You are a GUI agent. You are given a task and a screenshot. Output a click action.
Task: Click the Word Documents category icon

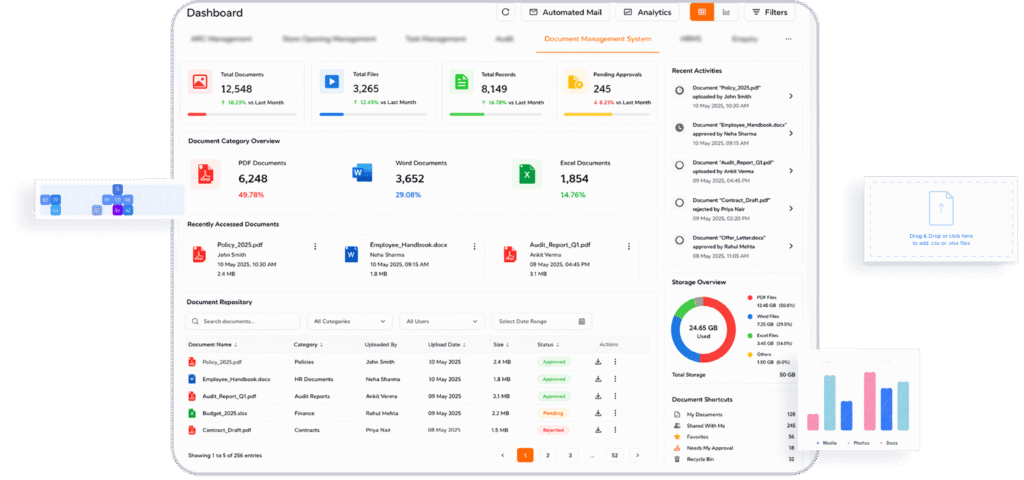[x=362, y=174]
